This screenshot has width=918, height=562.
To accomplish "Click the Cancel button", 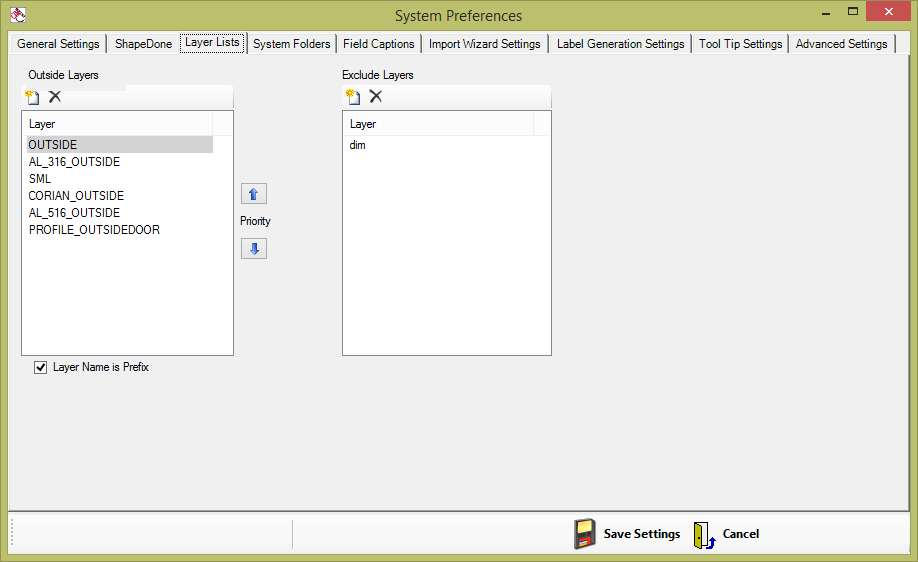I will 727,534.
